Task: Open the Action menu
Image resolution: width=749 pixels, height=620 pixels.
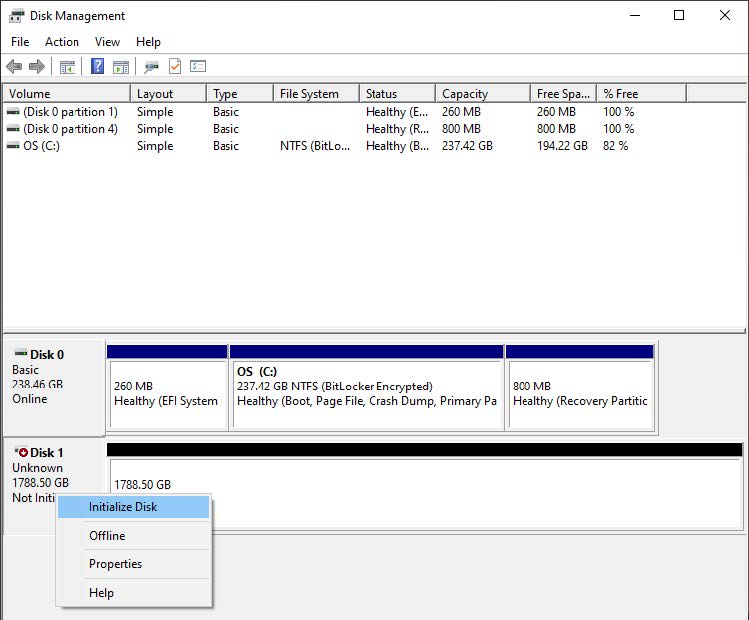Action: point(62,42)
